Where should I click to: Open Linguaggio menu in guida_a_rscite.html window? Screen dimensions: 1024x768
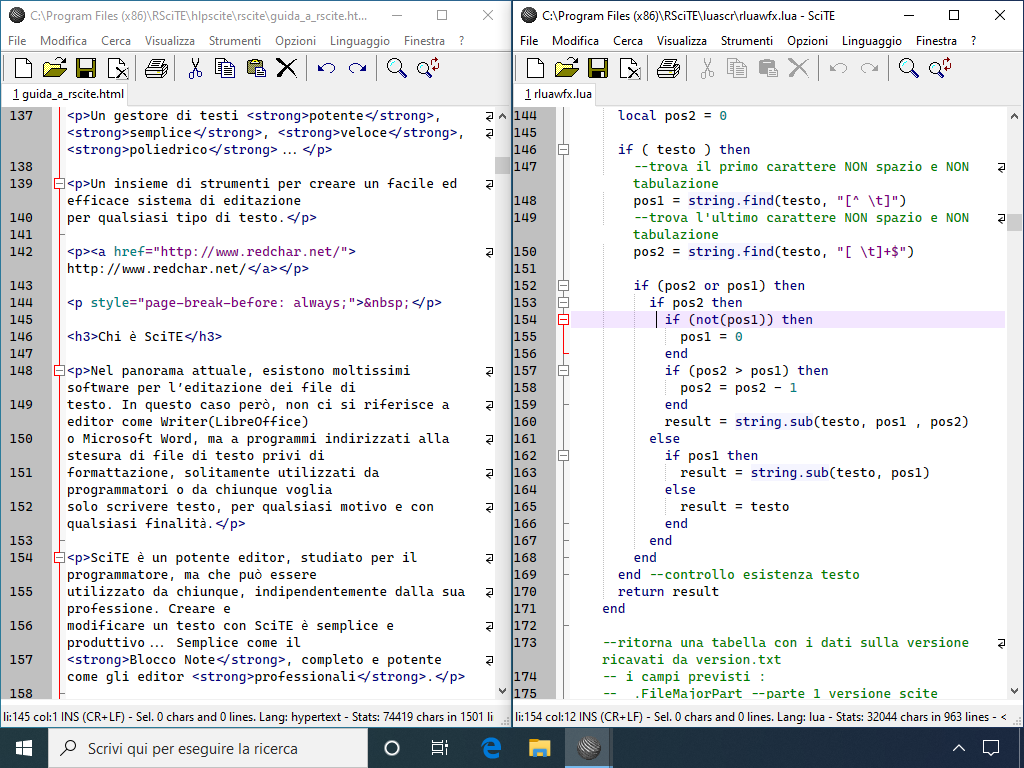click(363, 41)
